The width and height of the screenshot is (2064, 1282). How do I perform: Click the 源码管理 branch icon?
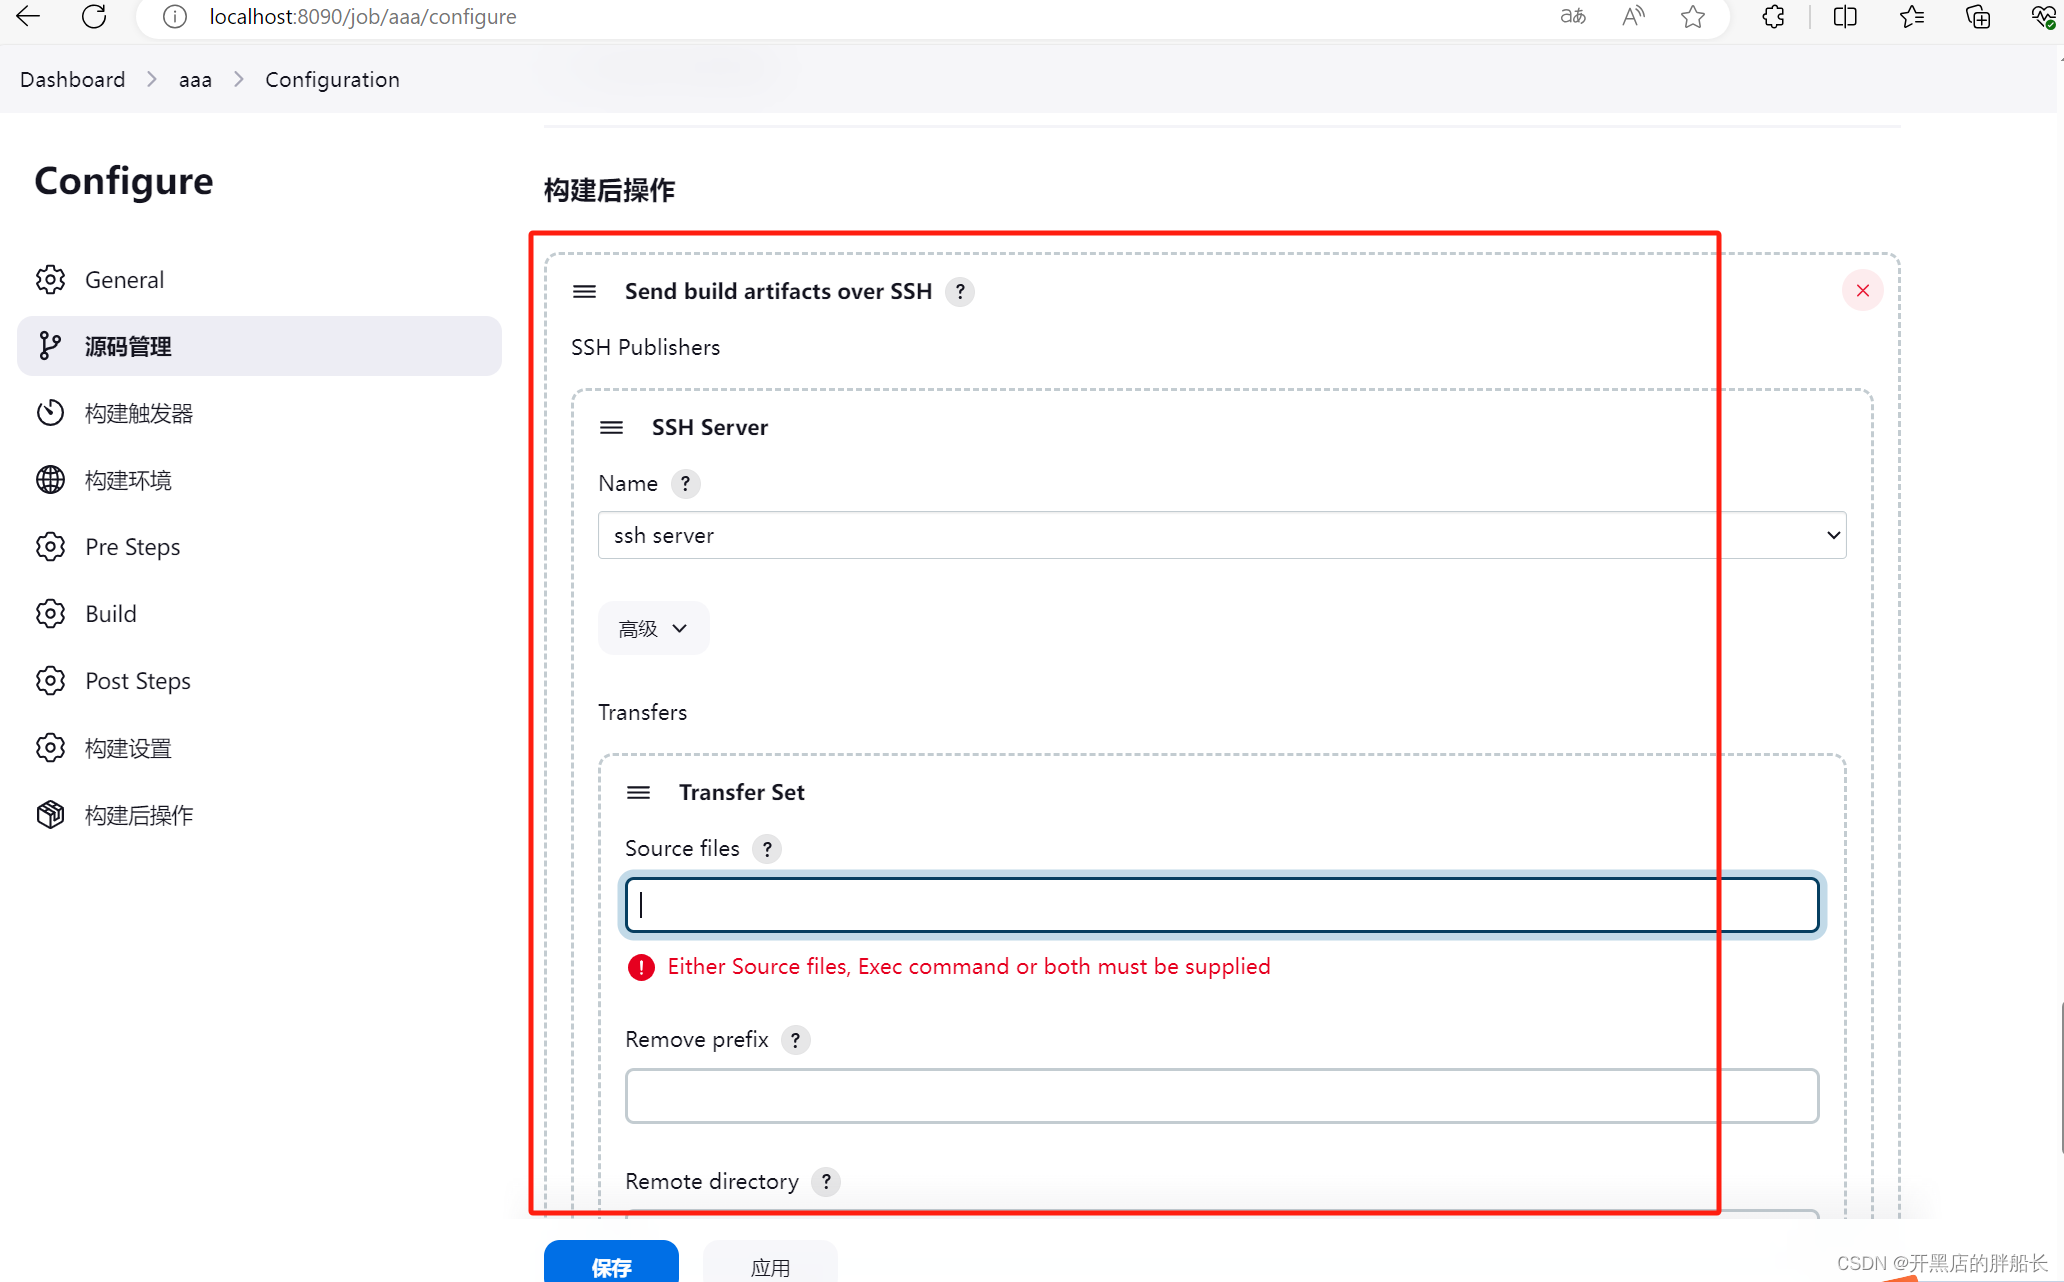point(50,346)
